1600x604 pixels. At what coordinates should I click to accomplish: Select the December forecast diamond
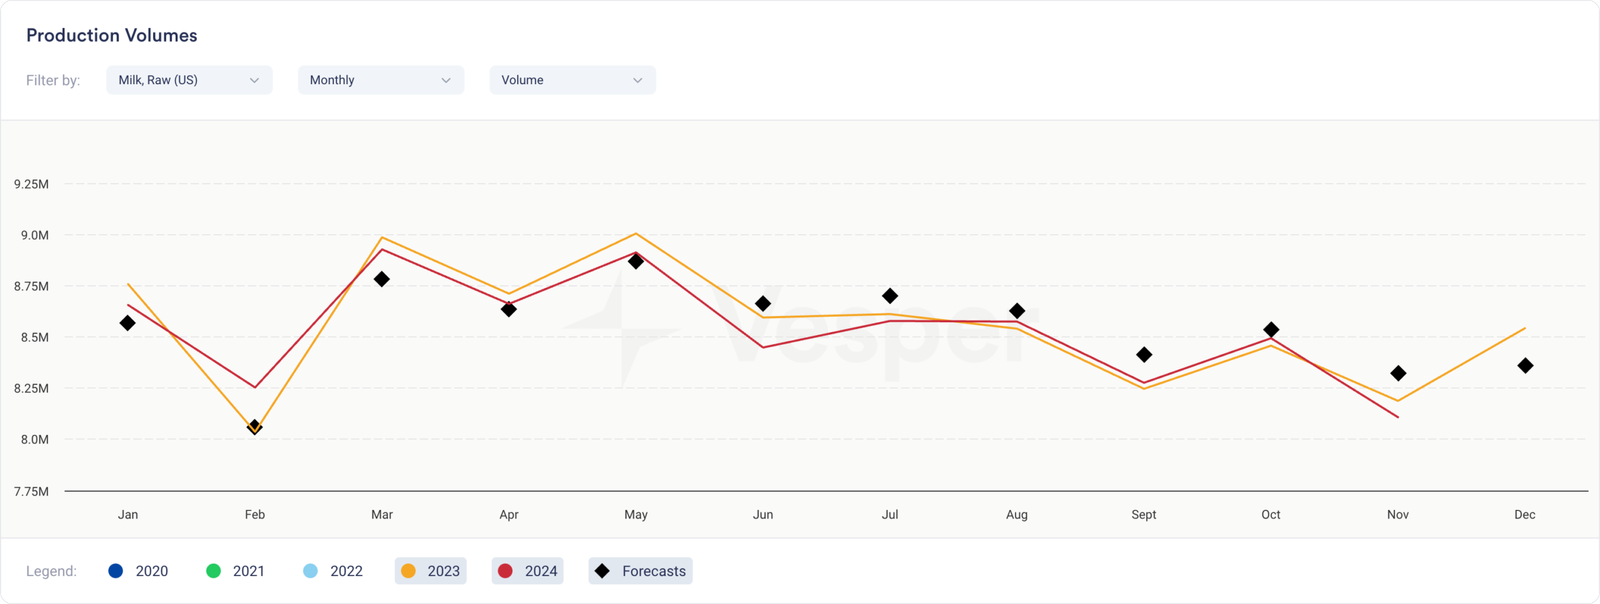(x=1525, y=366)
